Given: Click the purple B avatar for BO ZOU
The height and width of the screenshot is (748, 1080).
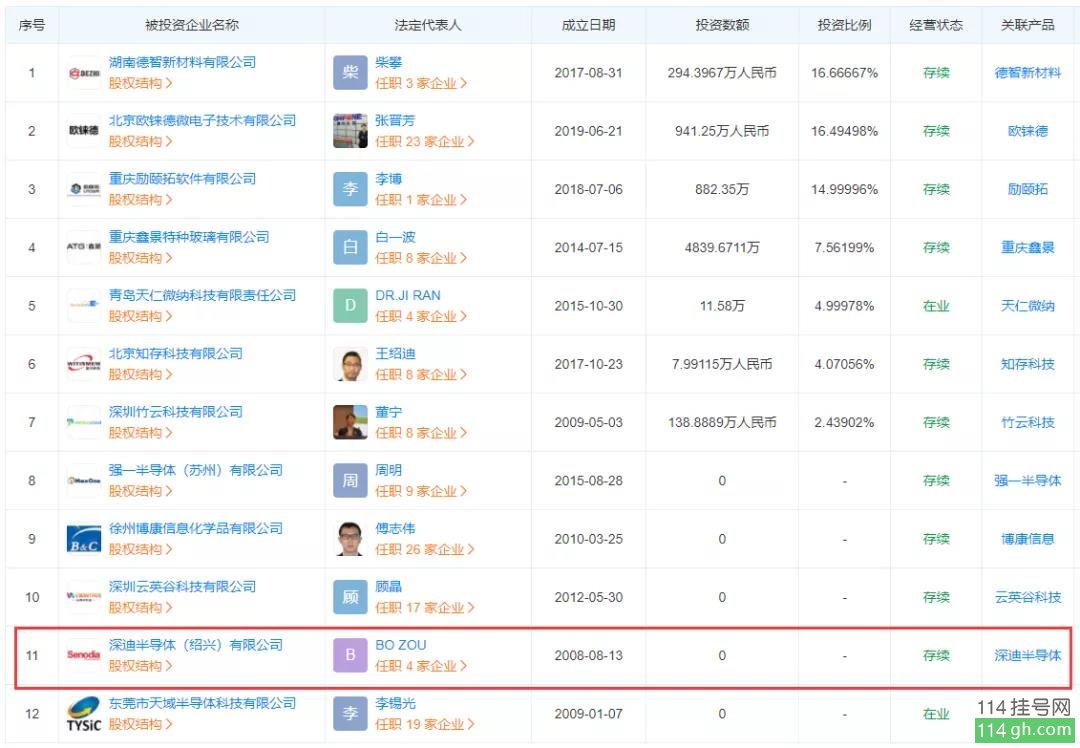Looking at the screenshot, I should (351, 655).
